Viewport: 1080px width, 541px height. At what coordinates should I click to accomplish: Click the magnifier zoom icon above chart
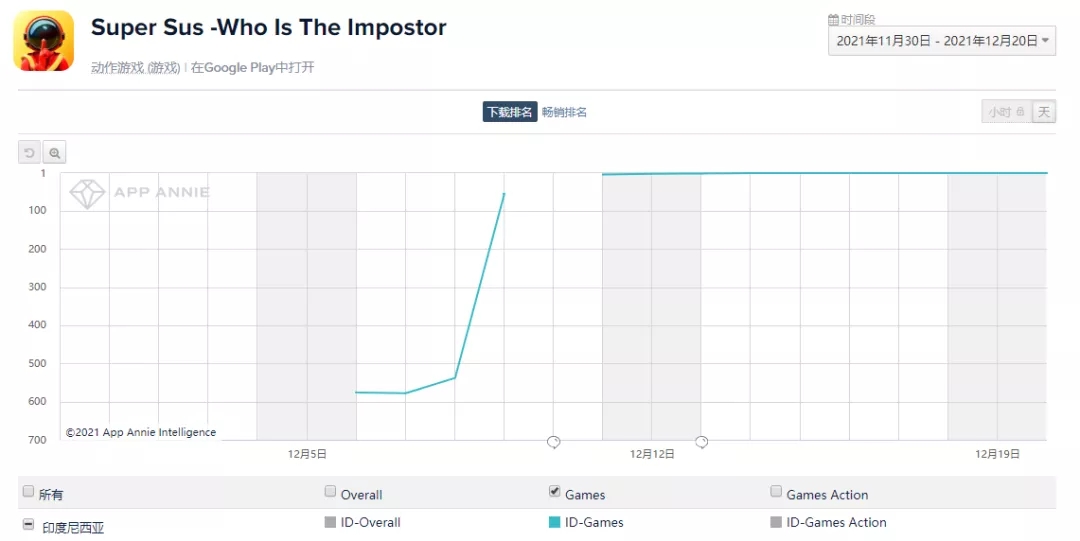tap(55, 153)
